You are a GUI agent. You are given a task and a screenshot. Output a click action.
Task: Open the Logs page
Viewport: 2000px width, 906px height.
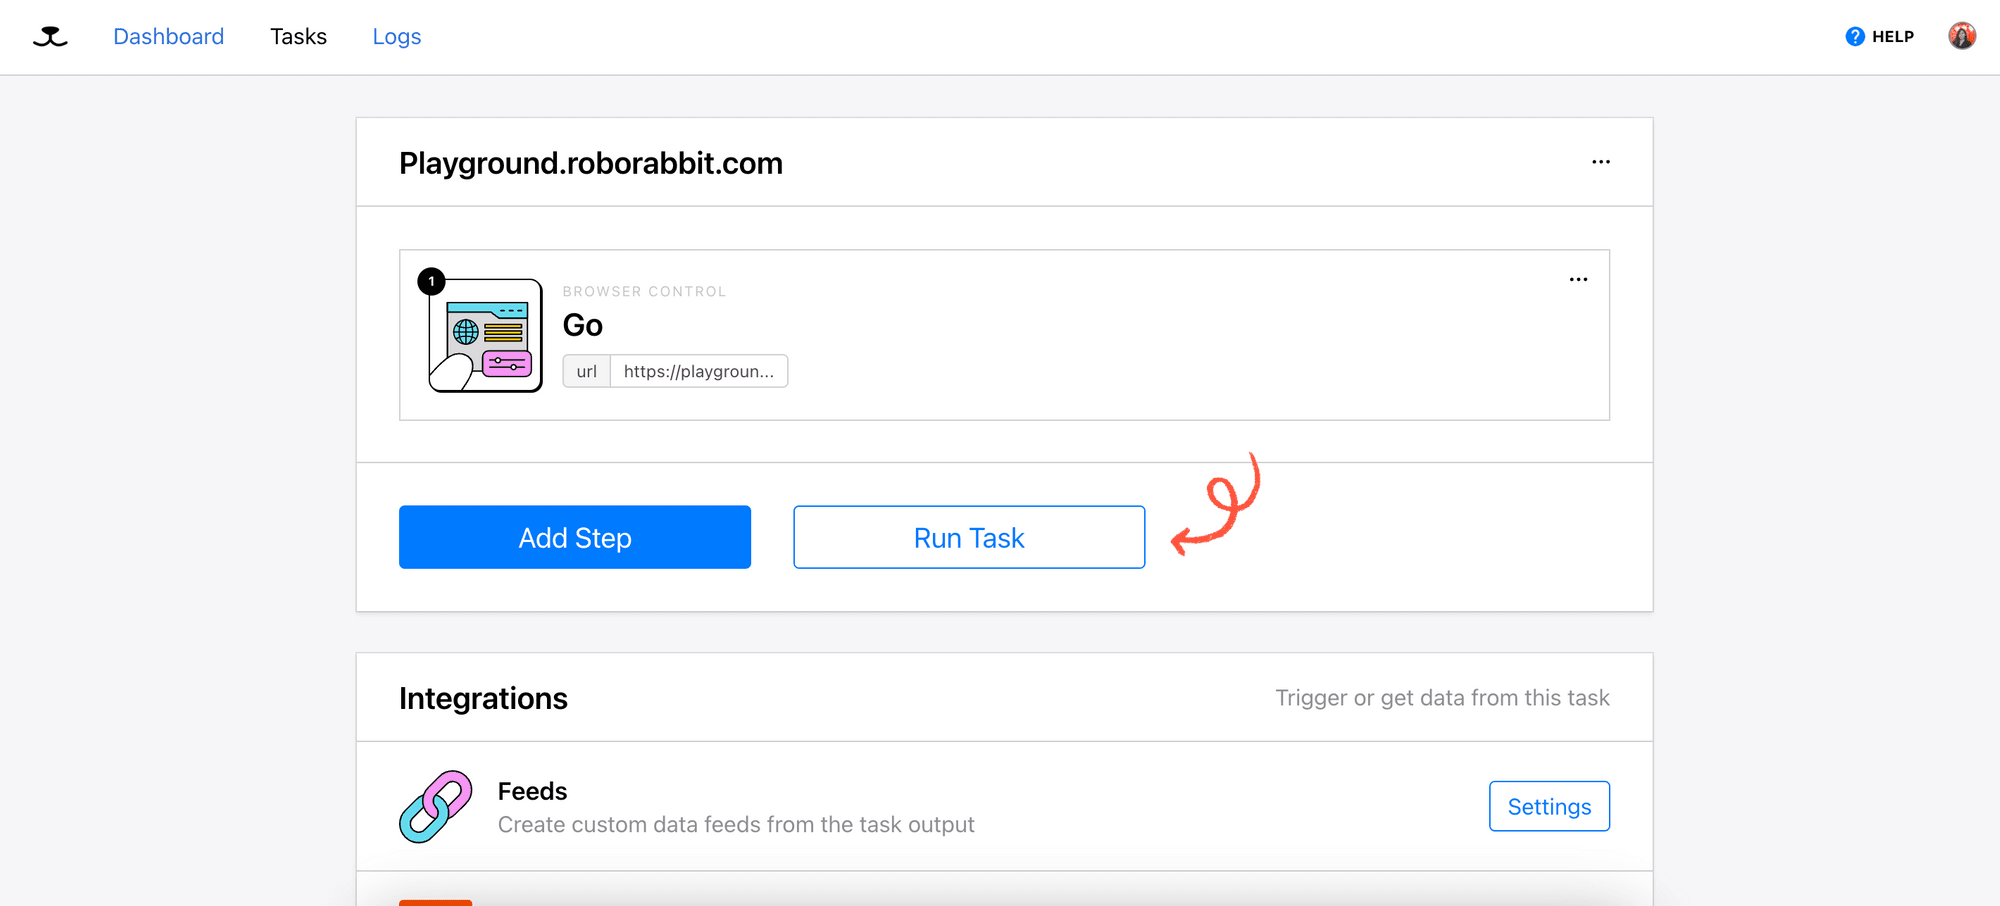pyautogui.click(x=396, y=36)
